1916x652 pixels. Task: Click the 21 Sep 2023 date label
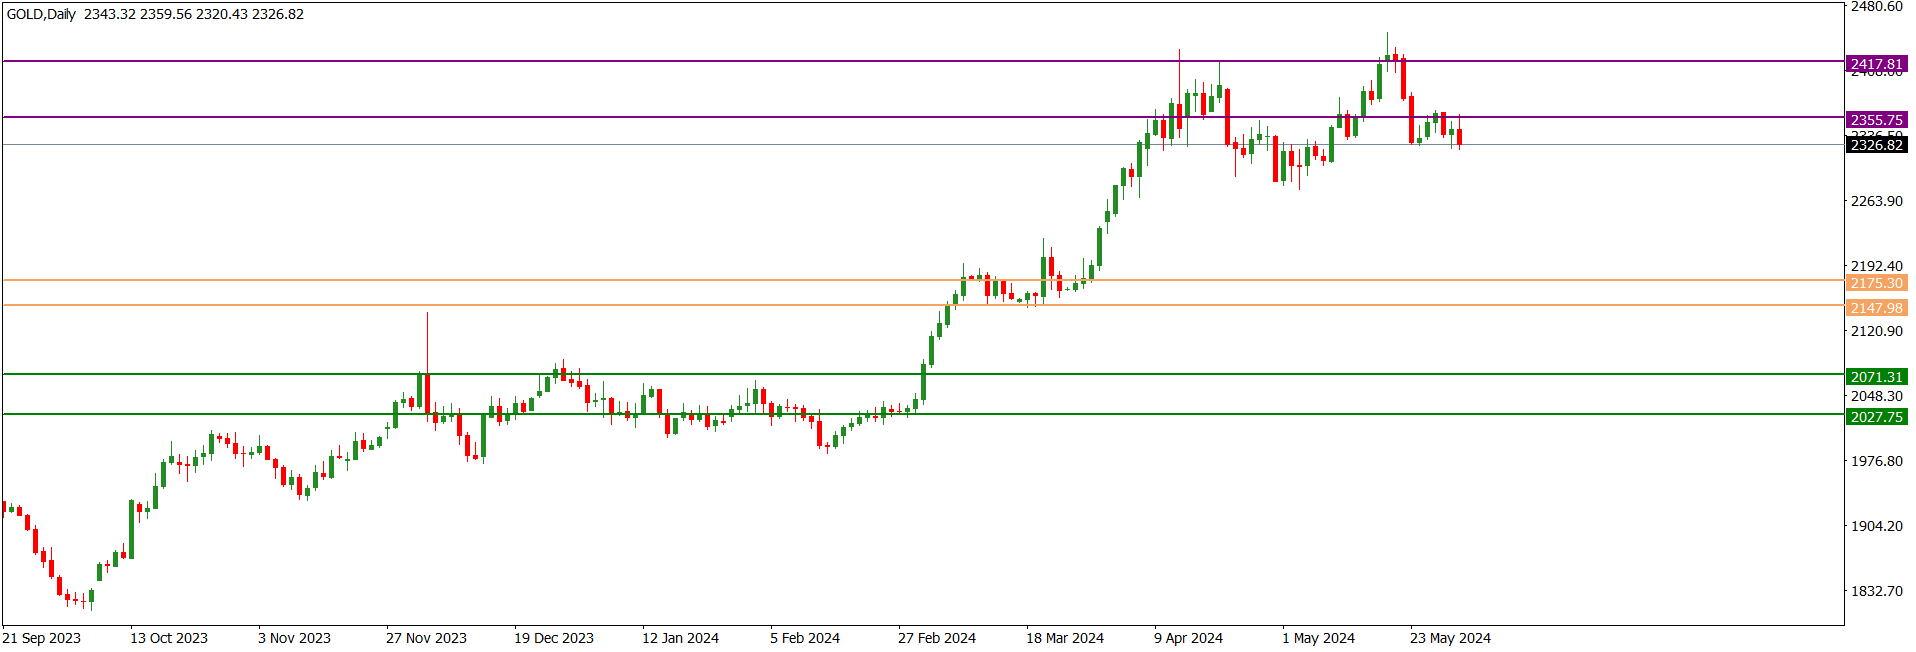[42, 638]
